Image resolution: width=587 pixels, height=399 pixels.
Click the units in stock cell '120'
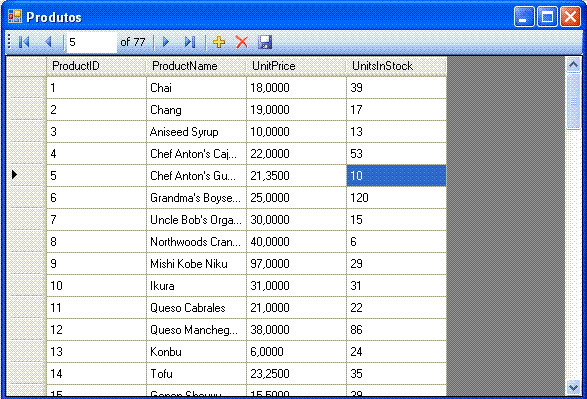396,198
